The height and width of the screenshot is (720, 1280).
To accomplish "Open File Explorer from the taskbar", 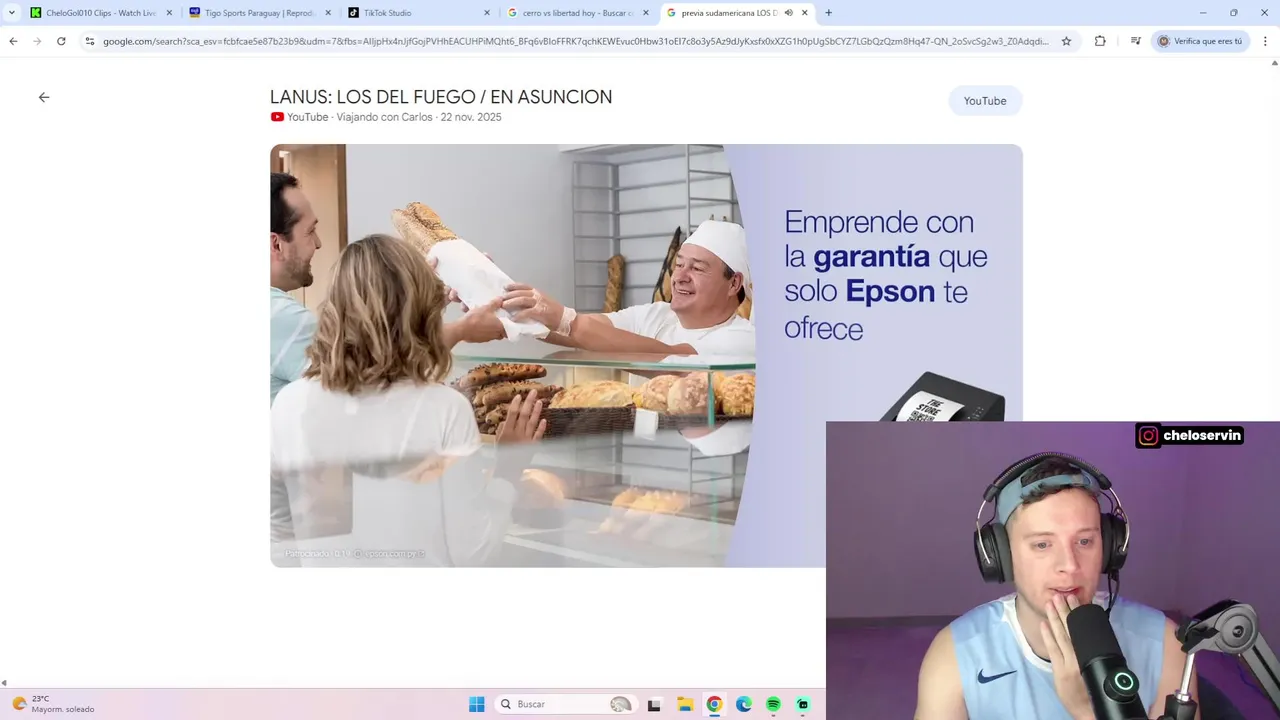I will point(684,704).
